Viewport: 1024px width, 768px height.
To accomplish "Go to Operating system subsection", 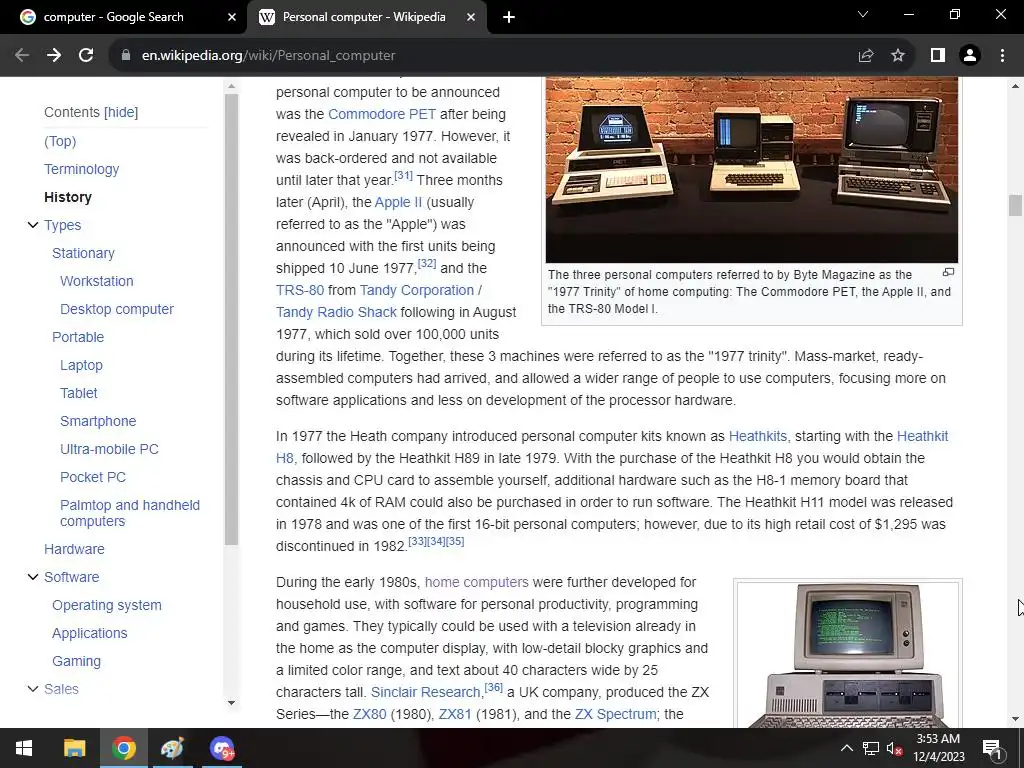I will pyautogui.click(x=107, y=606).
